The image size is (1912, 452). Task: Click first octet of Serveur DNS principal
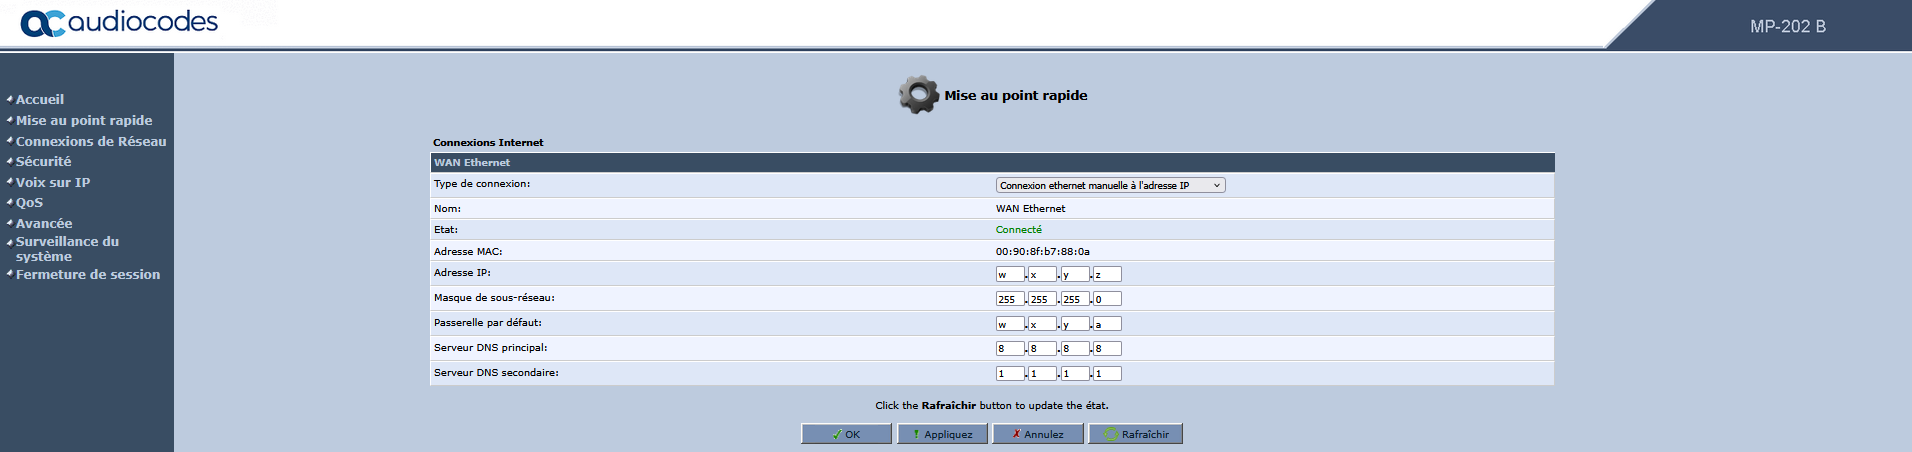click(x=1010, y=349)
